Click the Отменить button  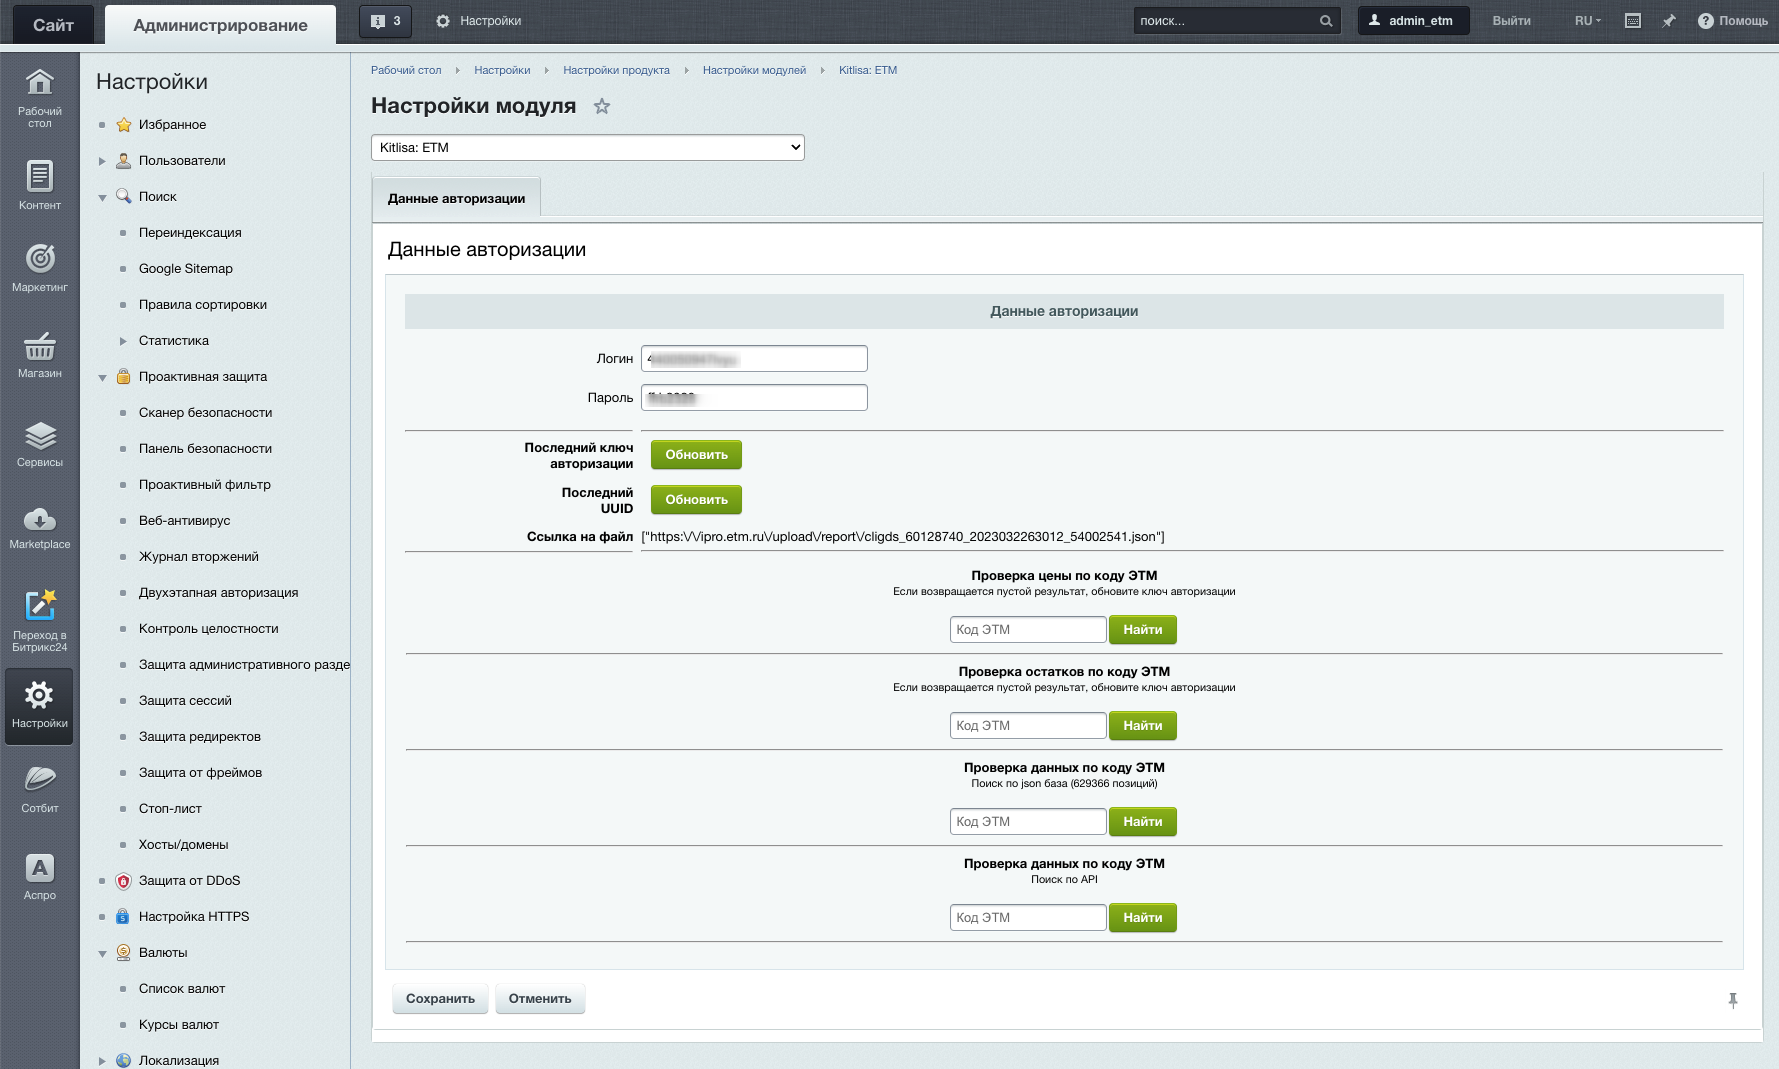point(540,999)
